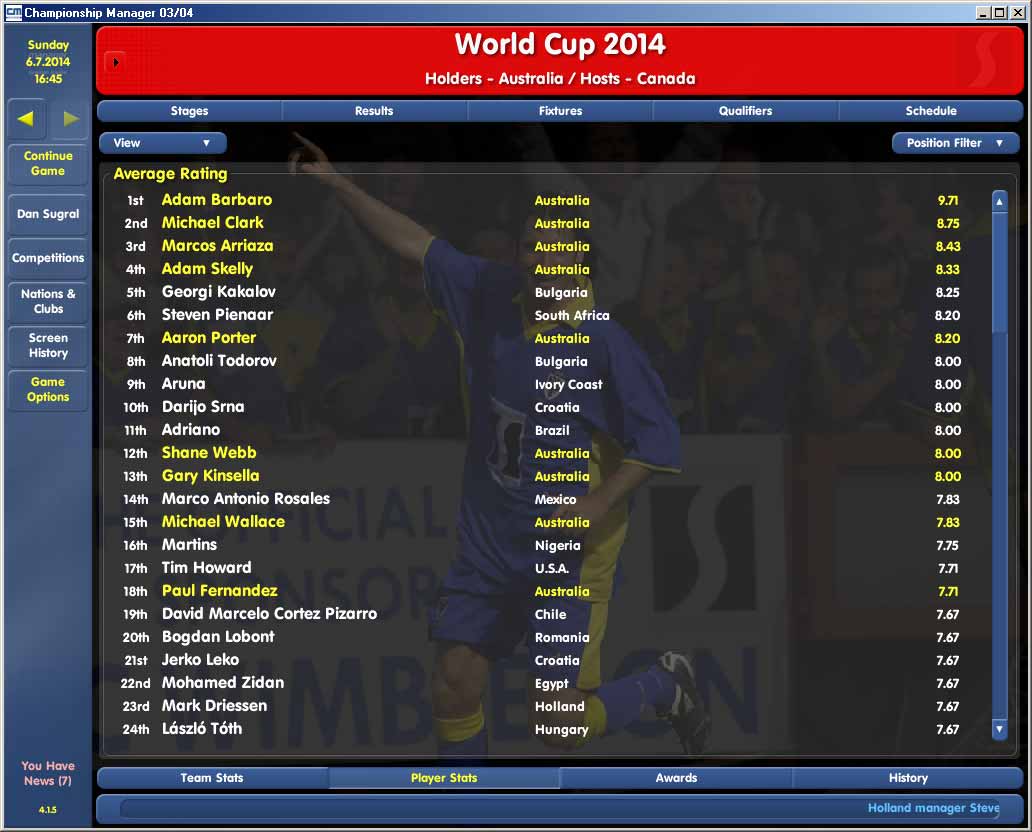Click Chile nation name
The height and width of the screenshot is (832, 1032).
550,615
